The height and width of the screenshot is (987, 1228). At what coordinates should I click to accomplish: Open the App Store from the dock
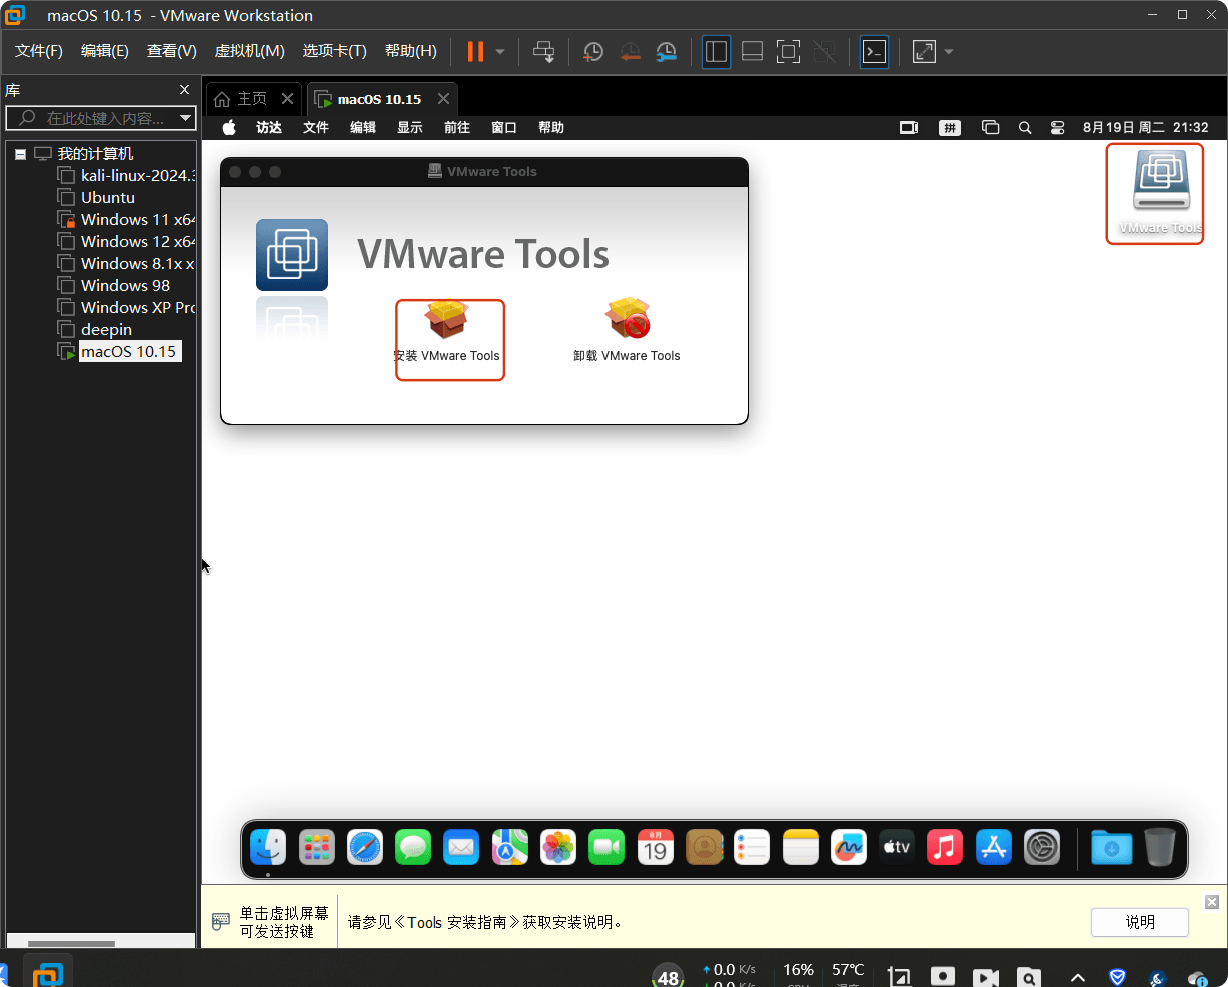(x=993, y=847)
